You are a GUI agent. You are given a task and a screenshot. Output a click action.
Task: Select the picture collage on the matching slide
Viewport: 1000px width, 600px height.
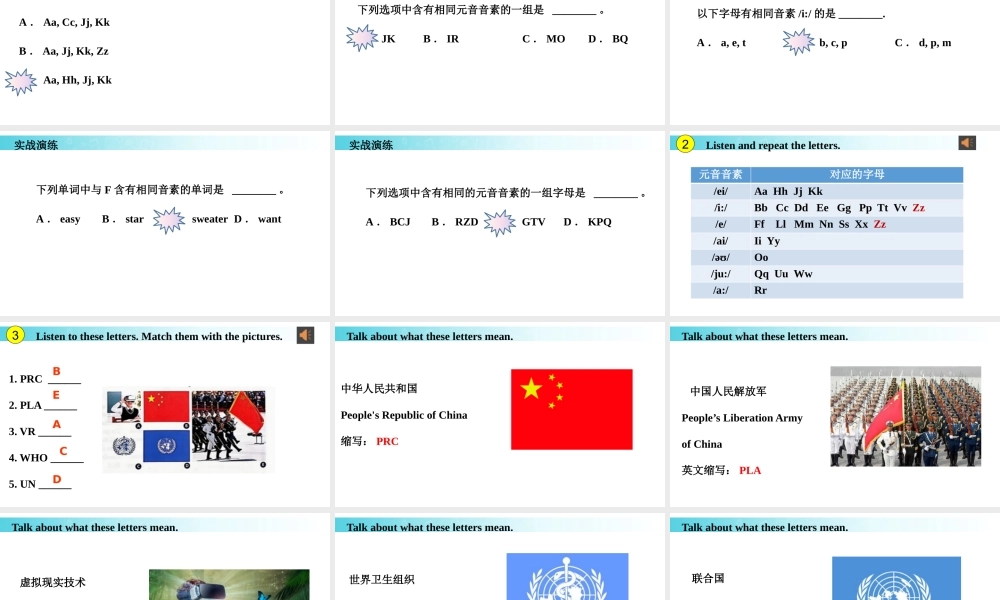(x=188, y=430)
